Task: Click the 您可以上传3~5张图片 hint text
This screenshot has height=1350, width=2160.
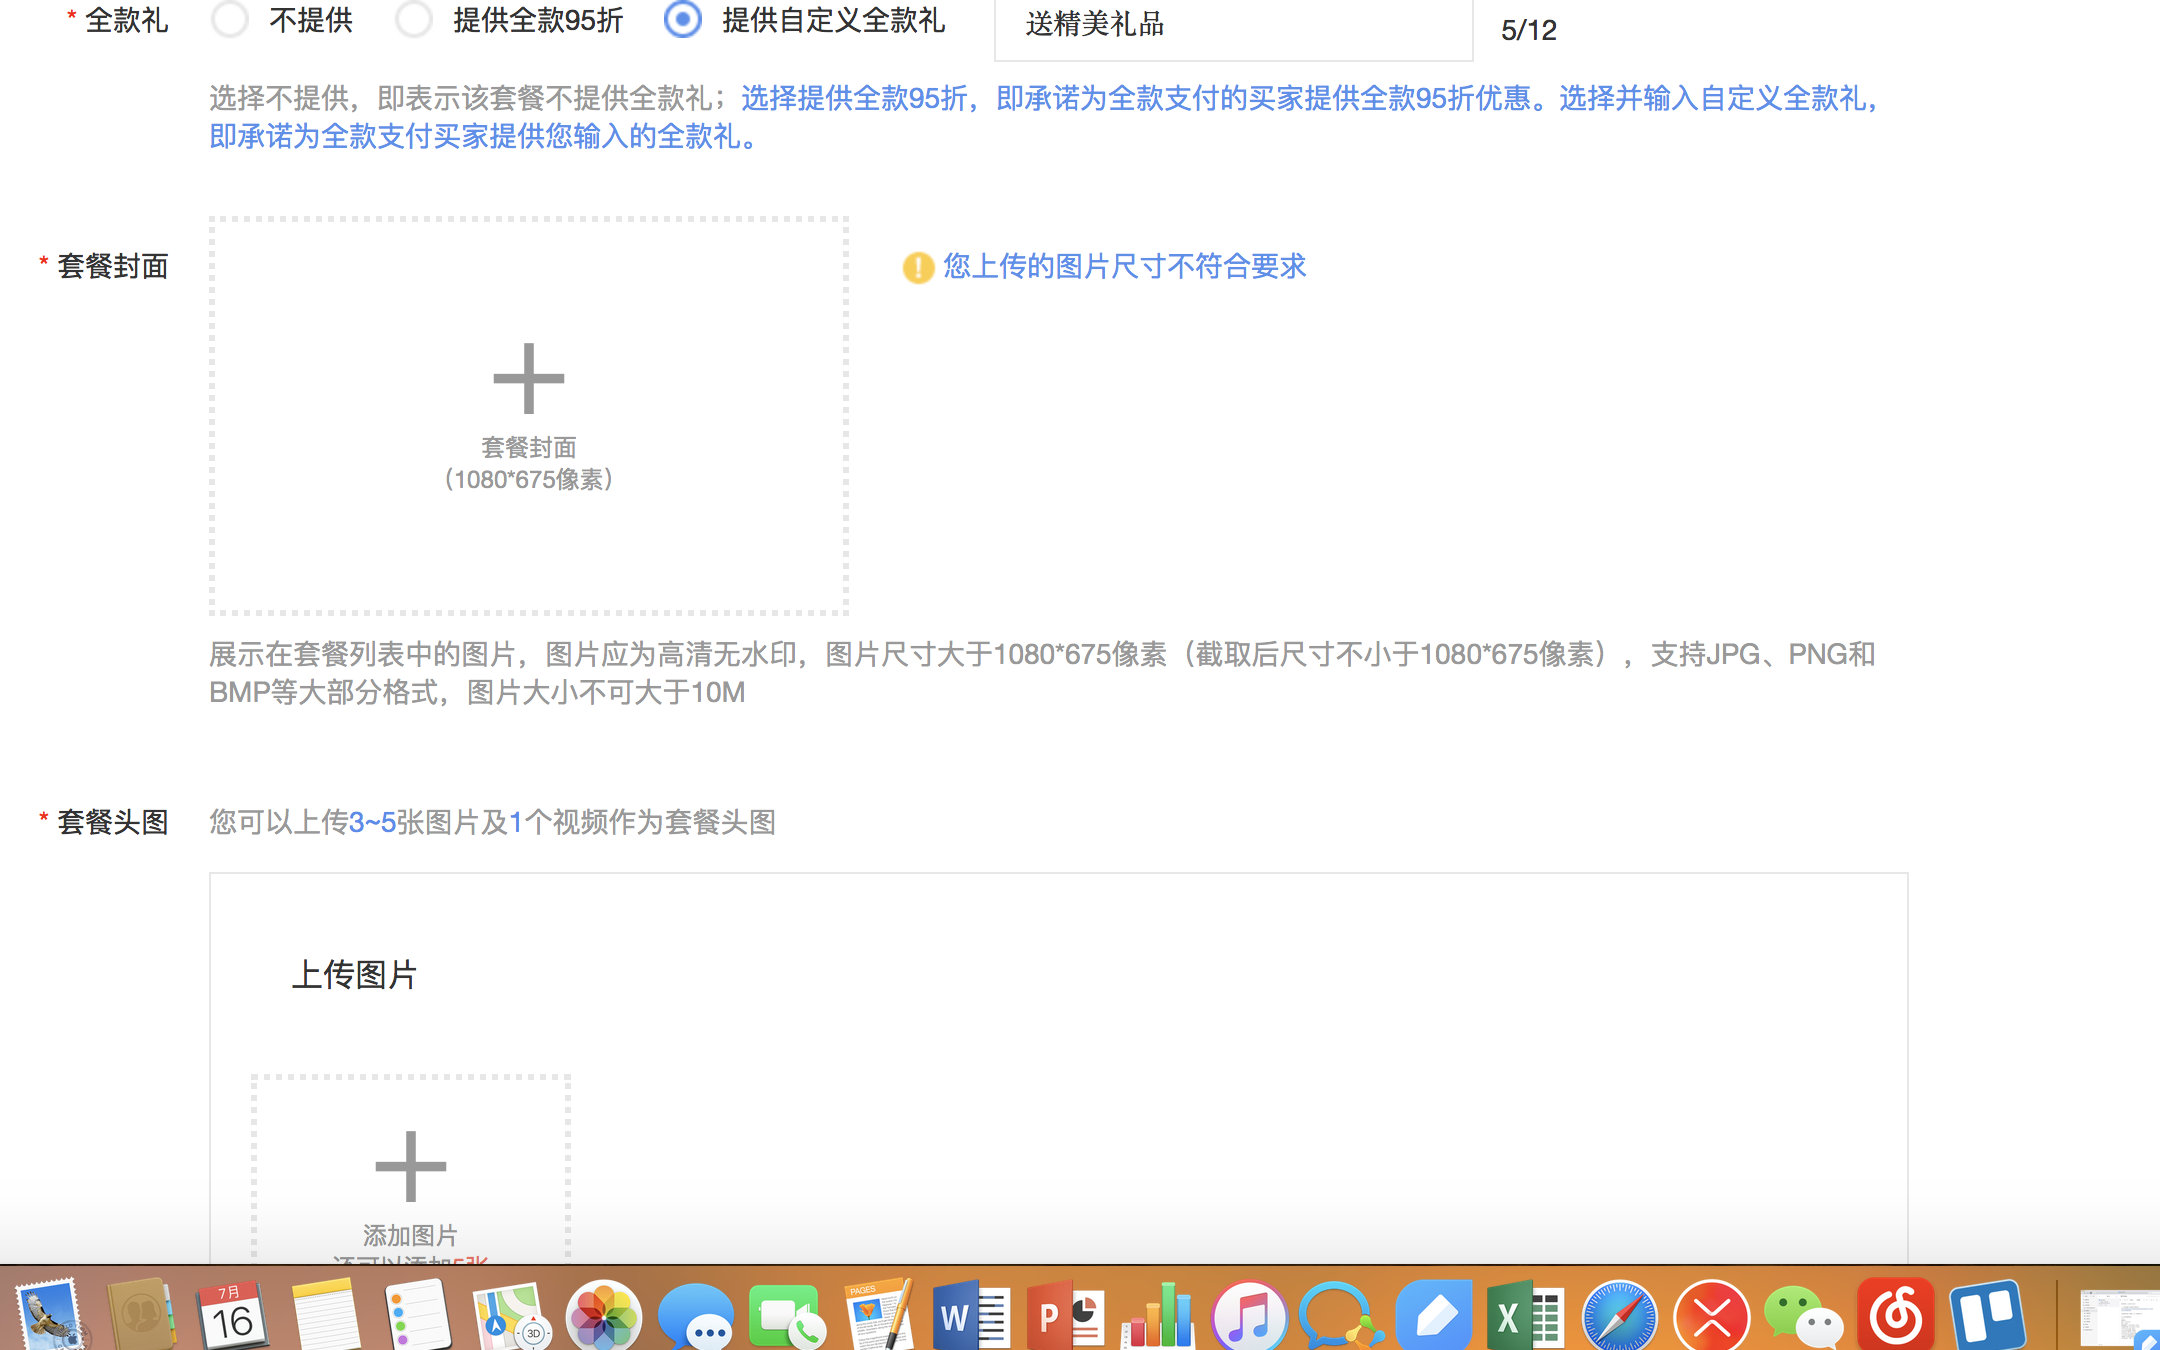Action: point(492,822)
